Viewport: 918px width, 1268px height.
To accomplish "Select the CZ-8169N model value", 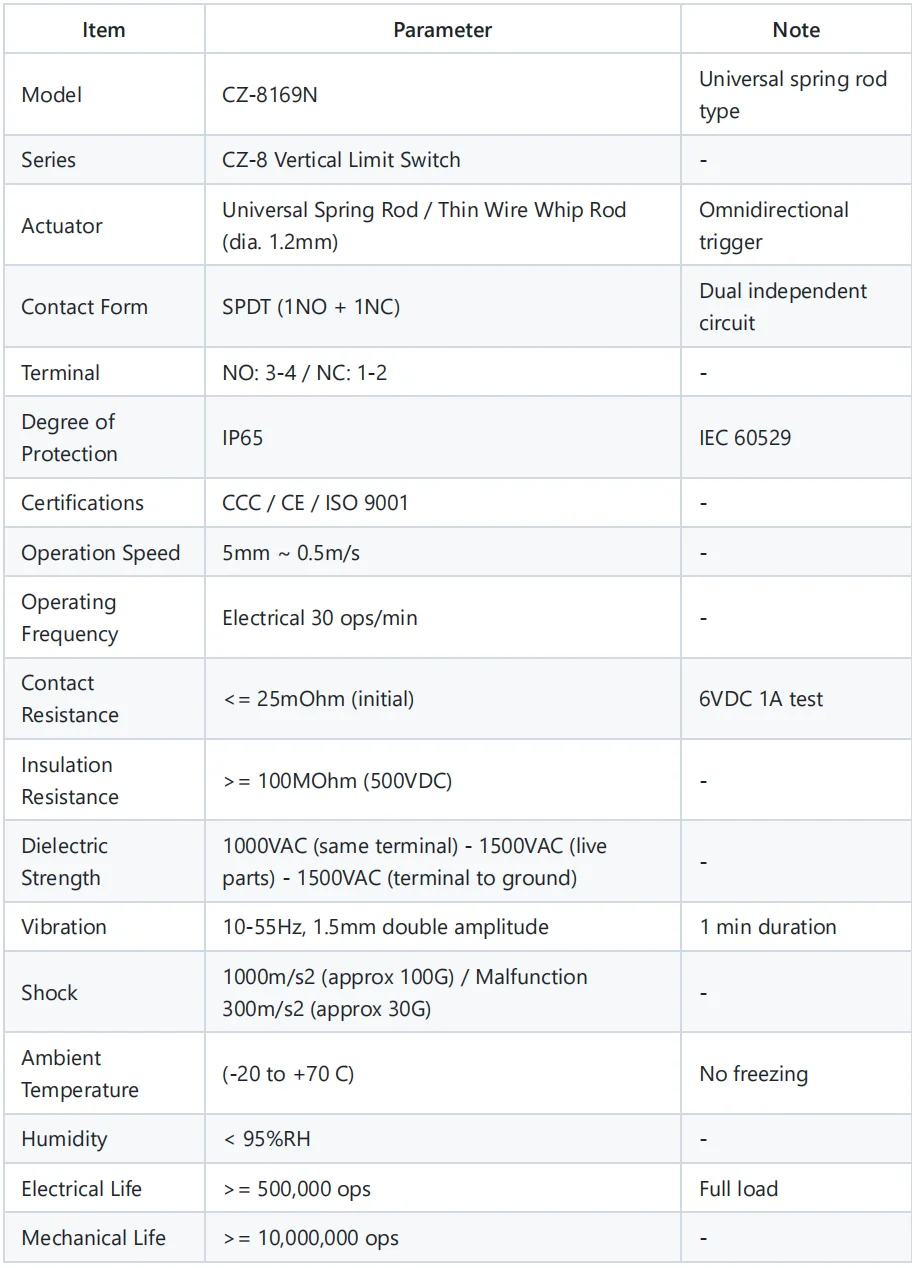I will (x=270, y=95).
